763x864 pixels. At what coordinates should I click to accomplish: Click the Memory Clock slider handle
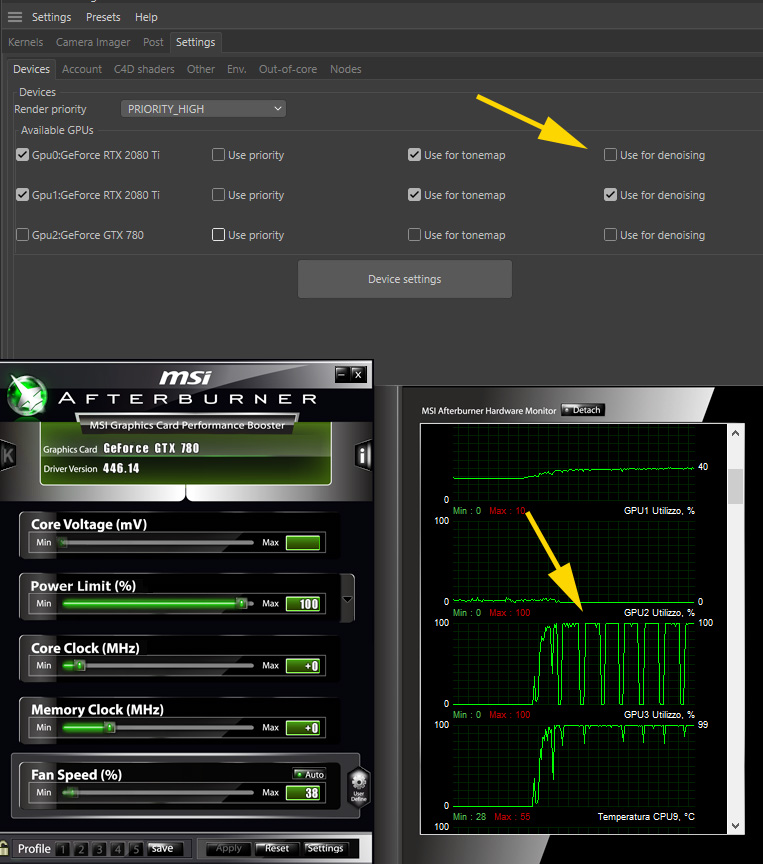tap(110, 727)
